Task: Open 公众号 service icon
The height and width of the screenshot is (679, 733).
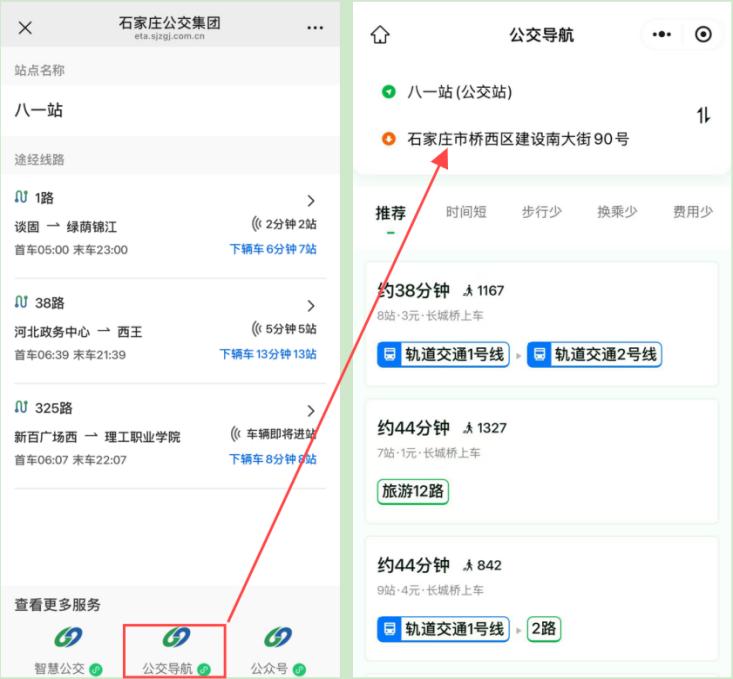Action: point(278,637)
